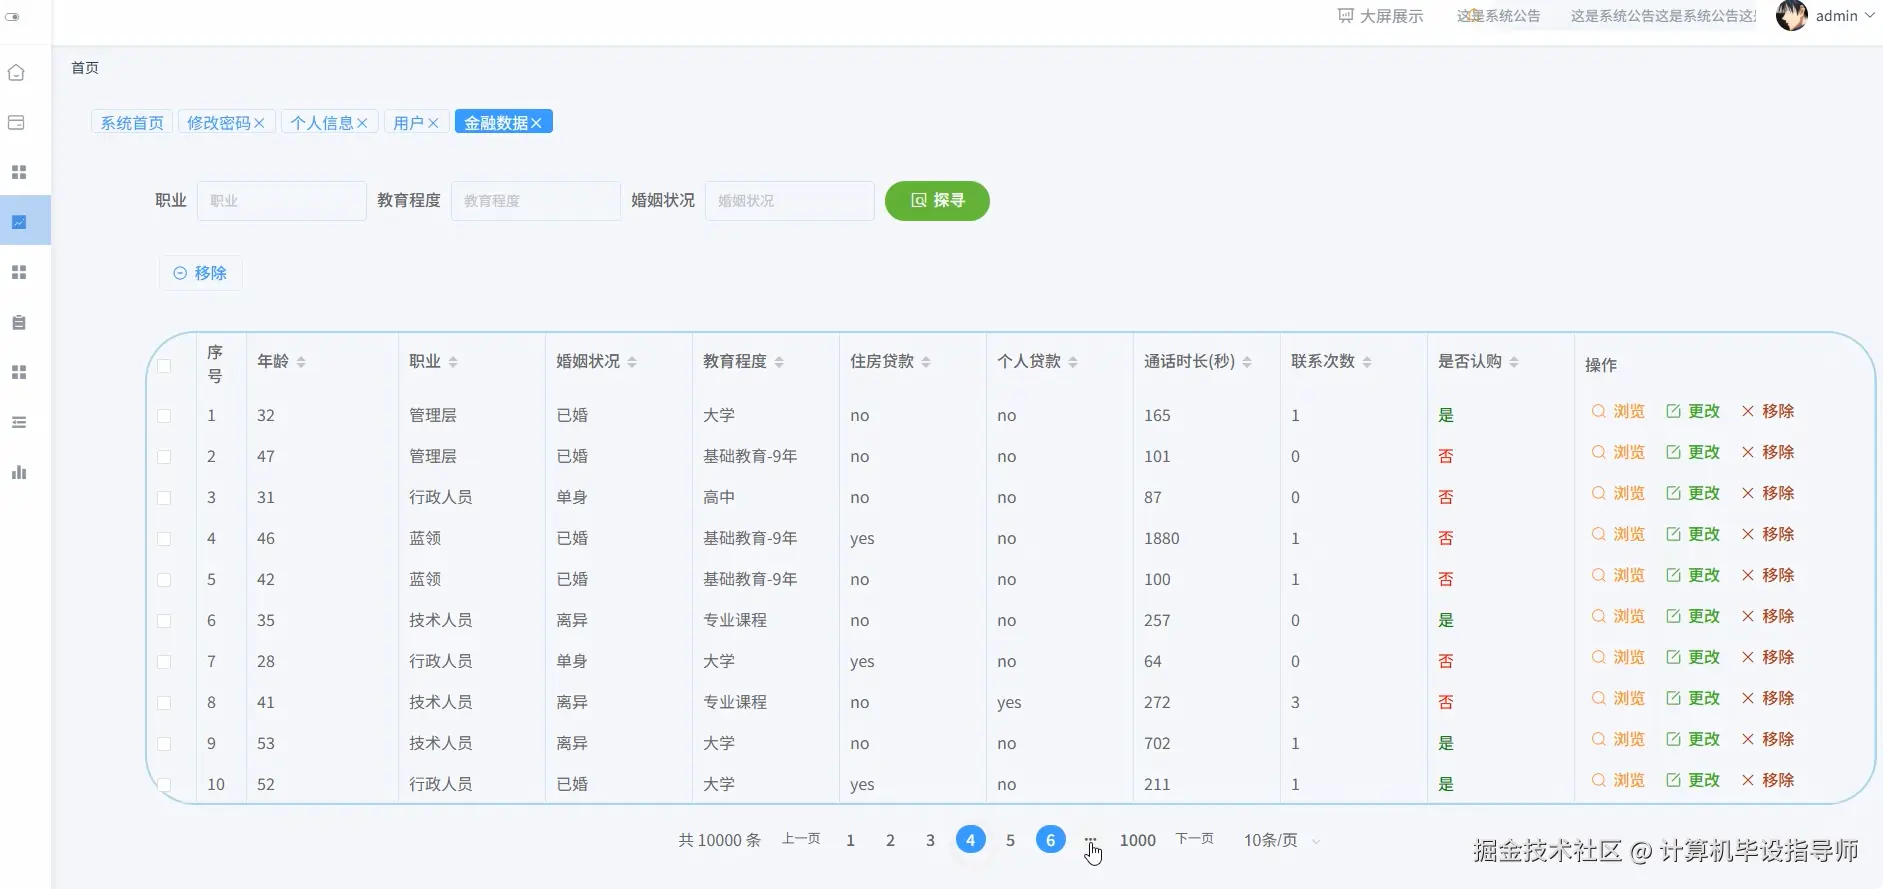The image size is (1883, 889).
Task: Click the 移除 batch delete button
Action: coord(200,272)
